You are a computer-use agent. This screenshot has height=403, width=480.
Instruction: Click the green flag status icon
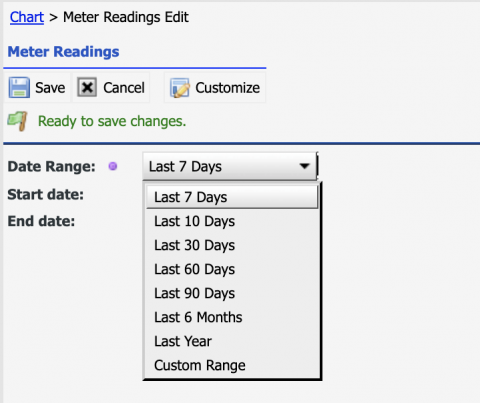click(x=17, y=121)
